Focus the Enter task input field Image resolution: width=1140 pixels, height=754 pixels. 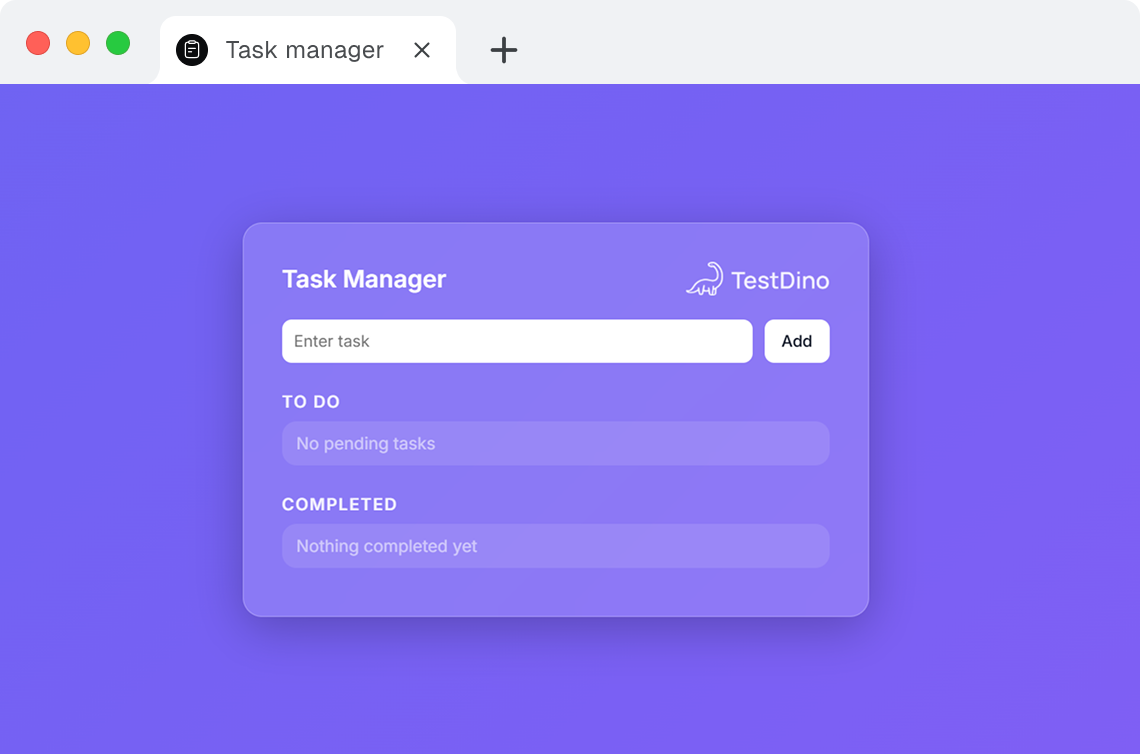517,341
